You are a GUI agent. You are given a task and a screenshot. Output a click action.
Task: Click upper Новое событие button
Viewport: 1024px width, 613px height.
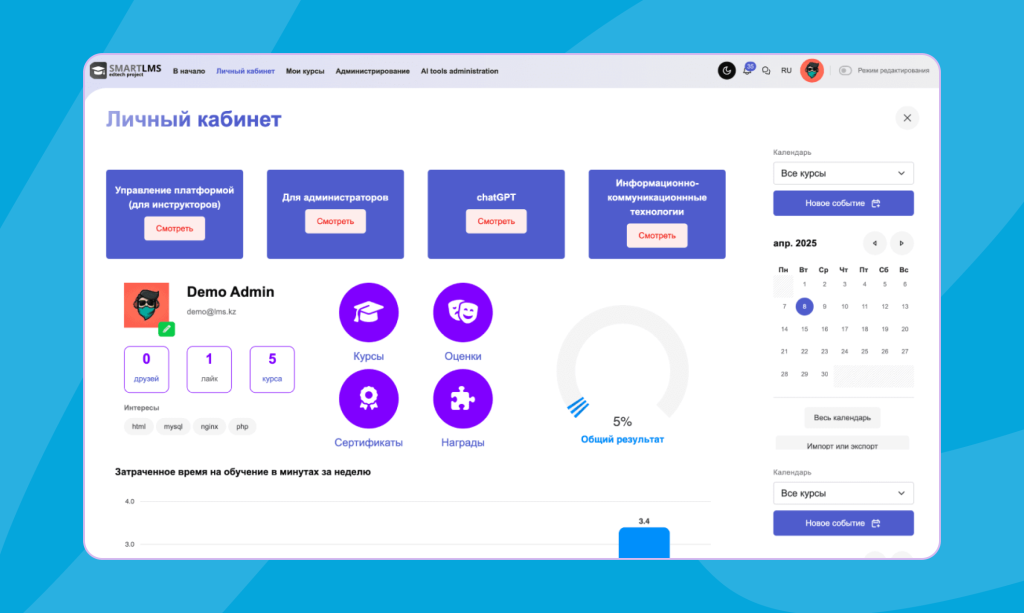coord(843,203)
